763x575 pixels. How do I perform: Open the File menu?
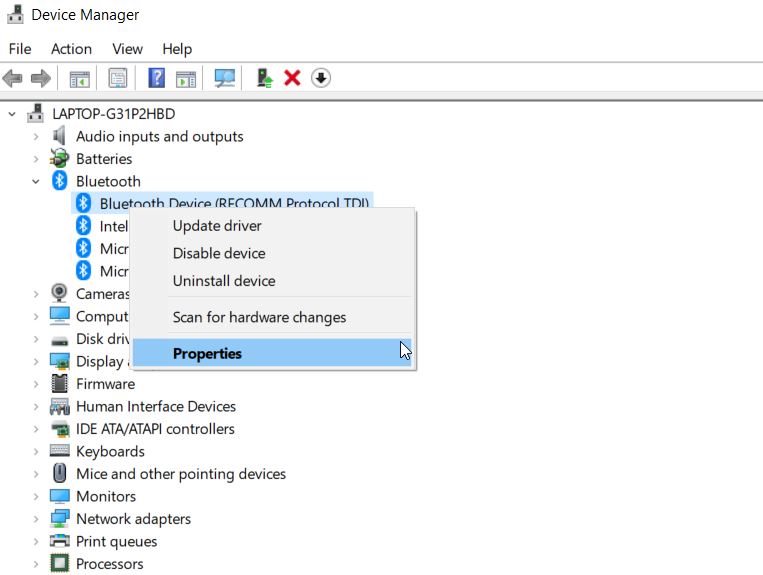[x=20, y=49]
